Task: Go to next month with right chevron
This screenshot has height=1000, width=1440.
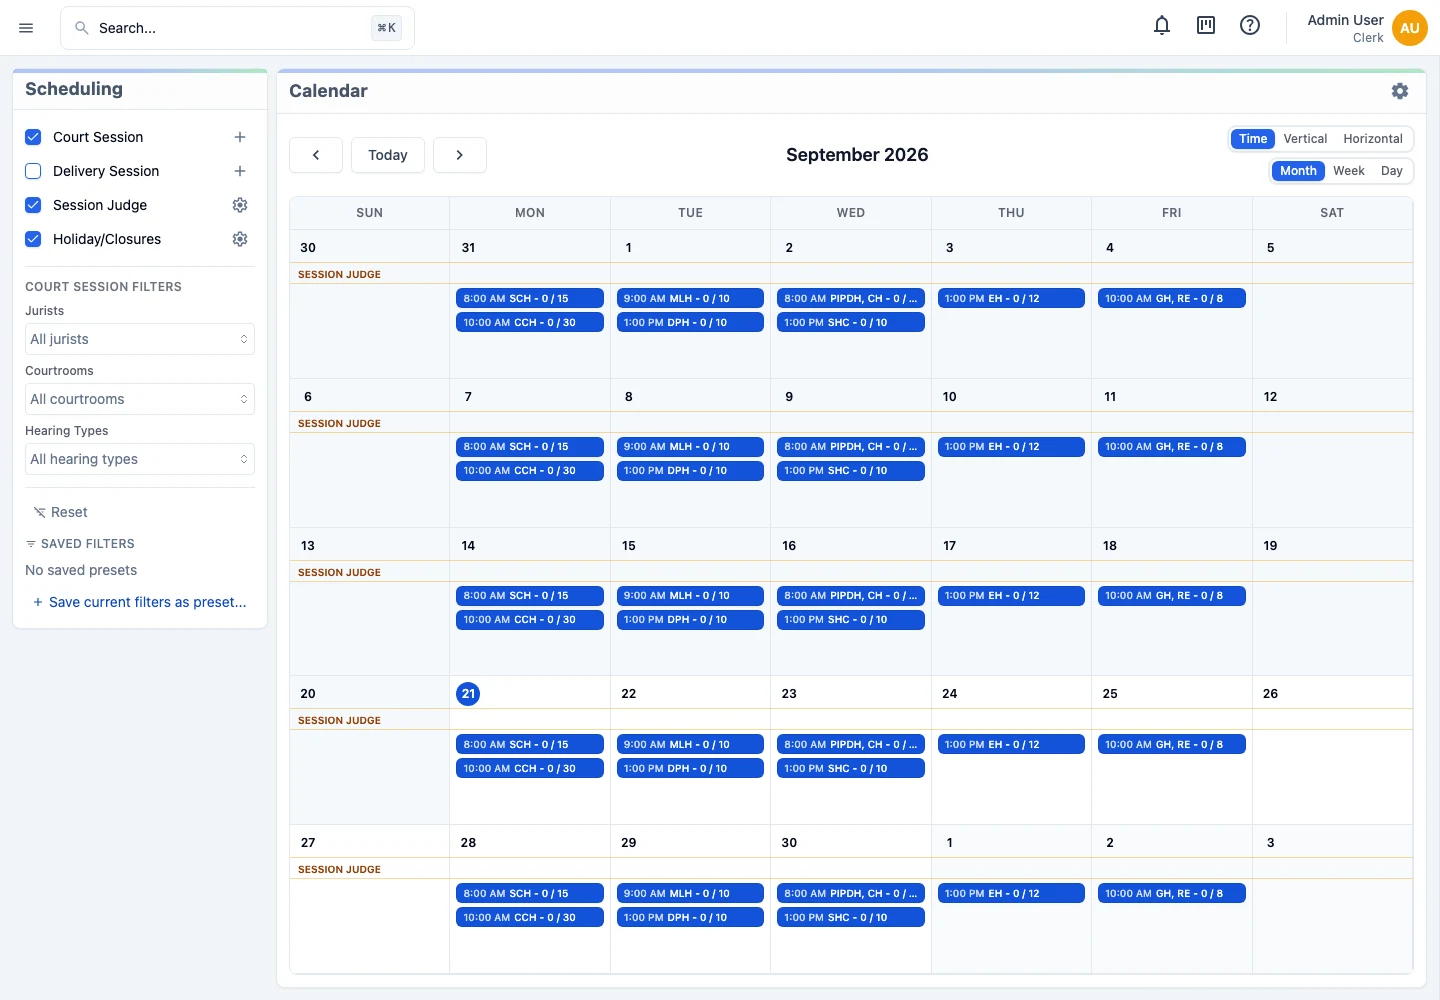Action: click(460, 155)
